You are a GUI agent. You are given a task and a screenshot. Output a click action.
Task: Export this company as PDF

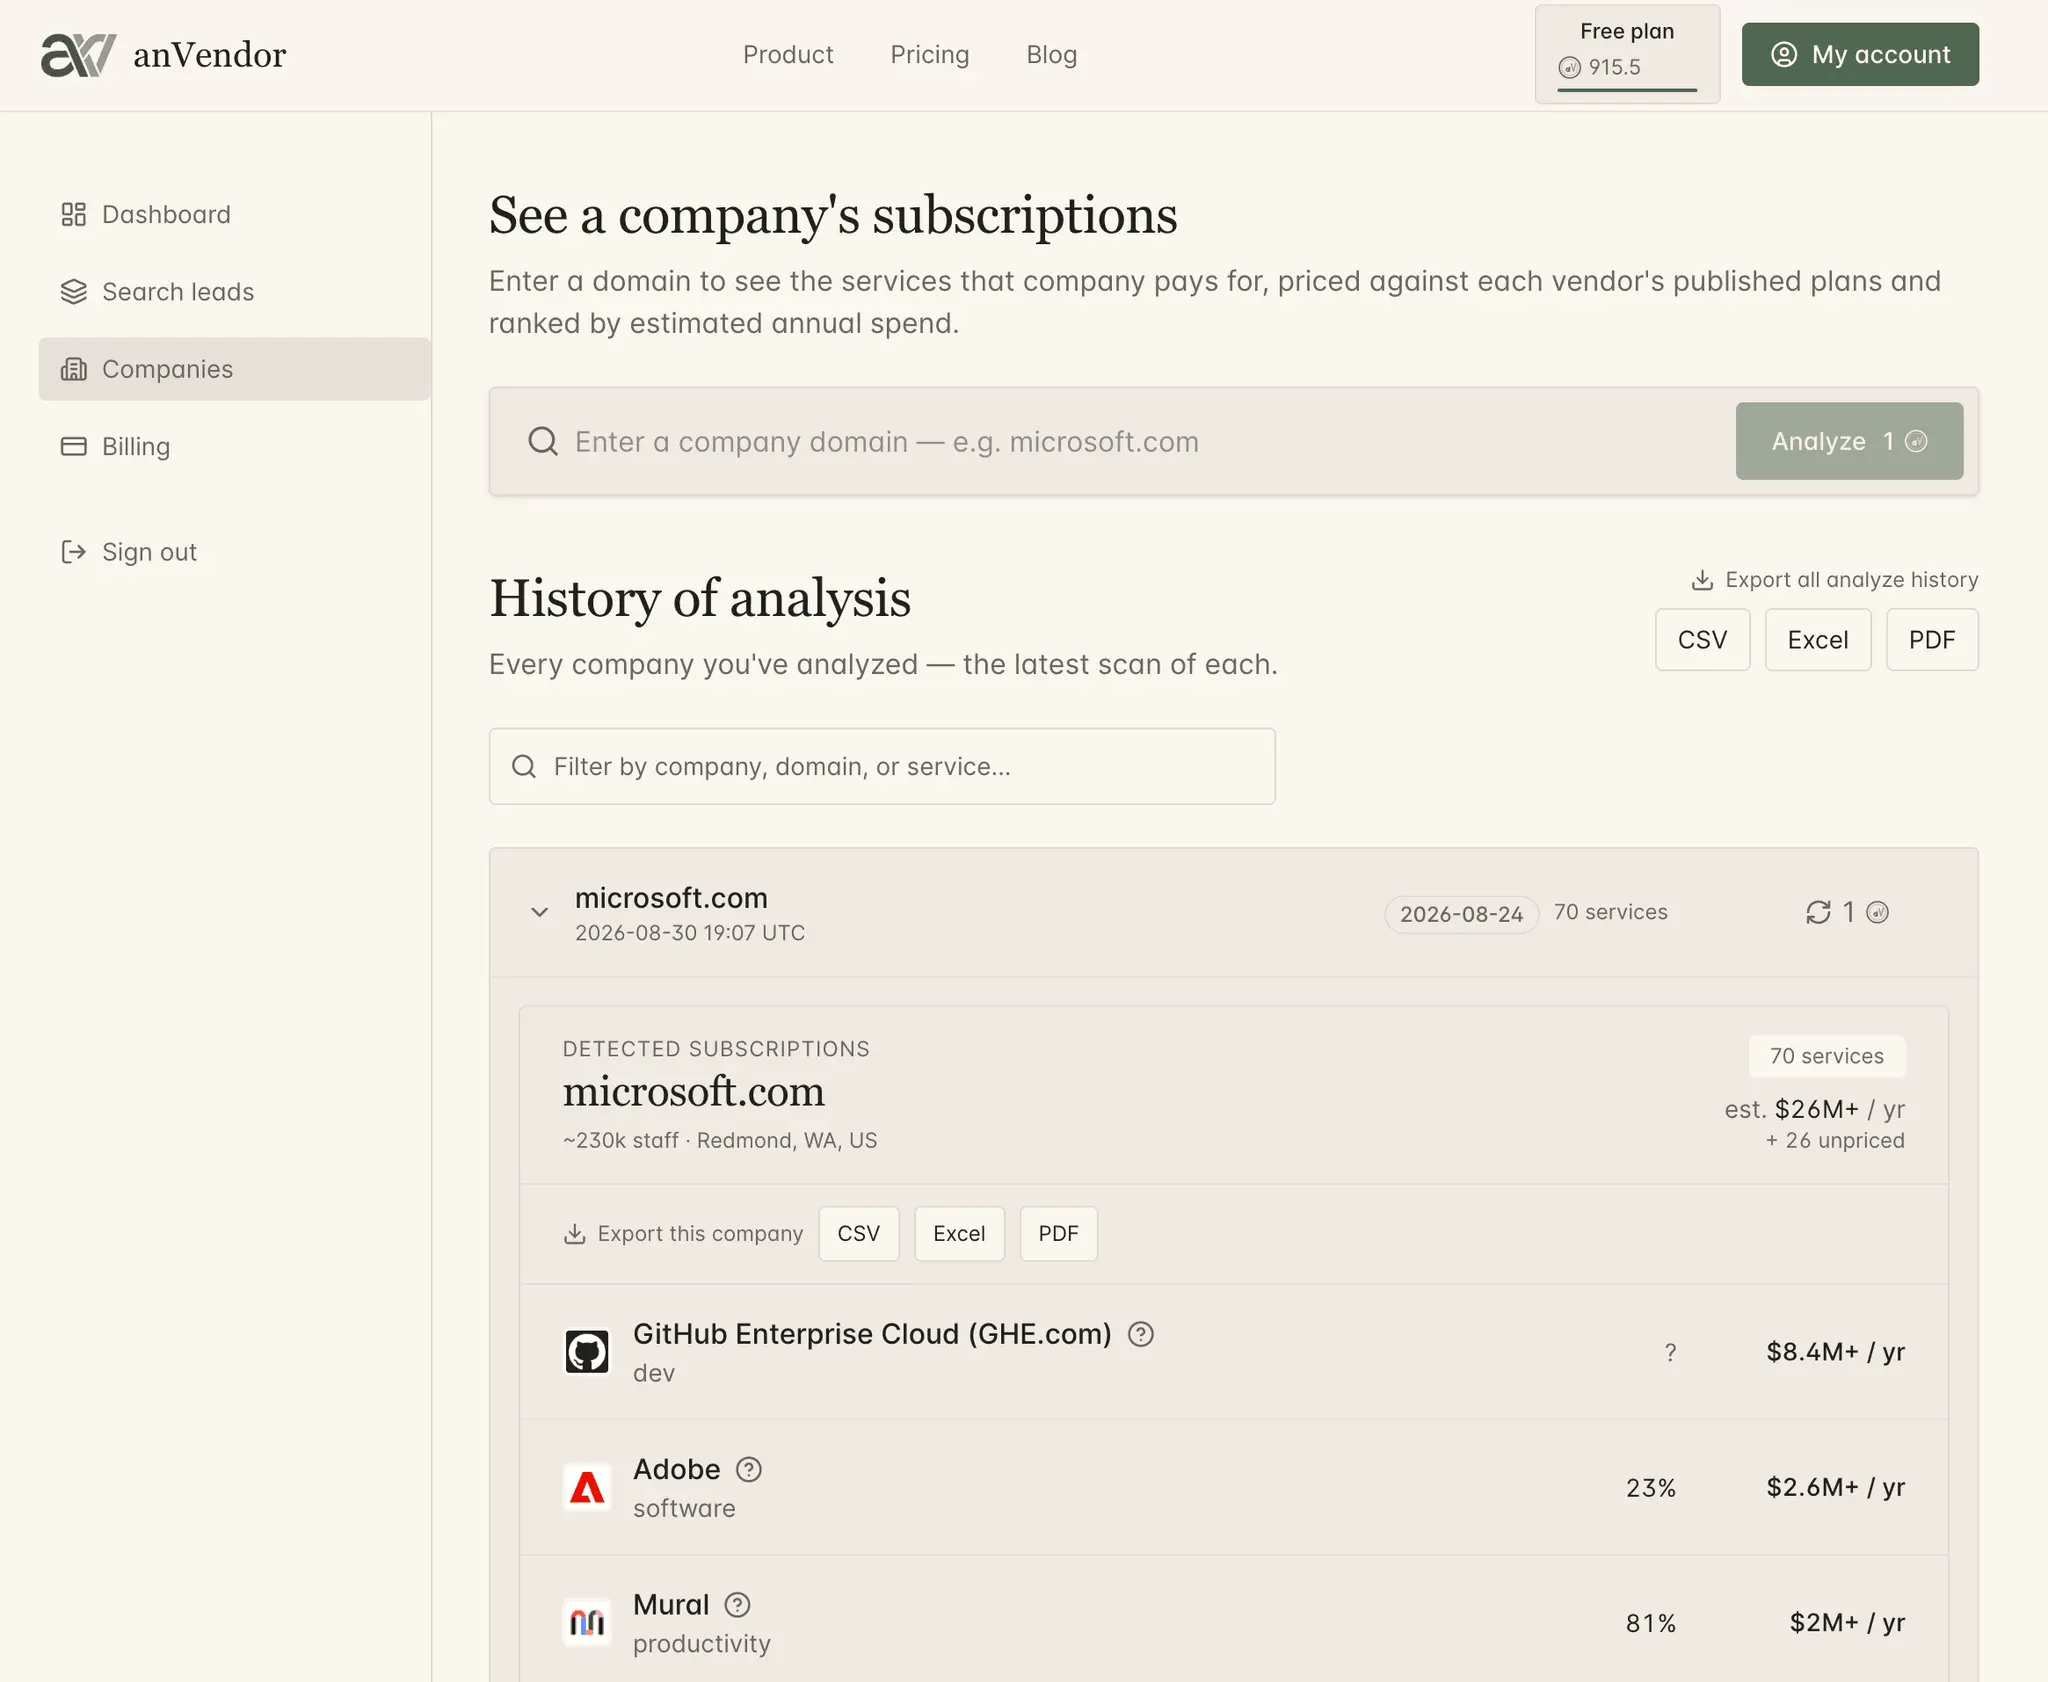click(1058, 1234)
